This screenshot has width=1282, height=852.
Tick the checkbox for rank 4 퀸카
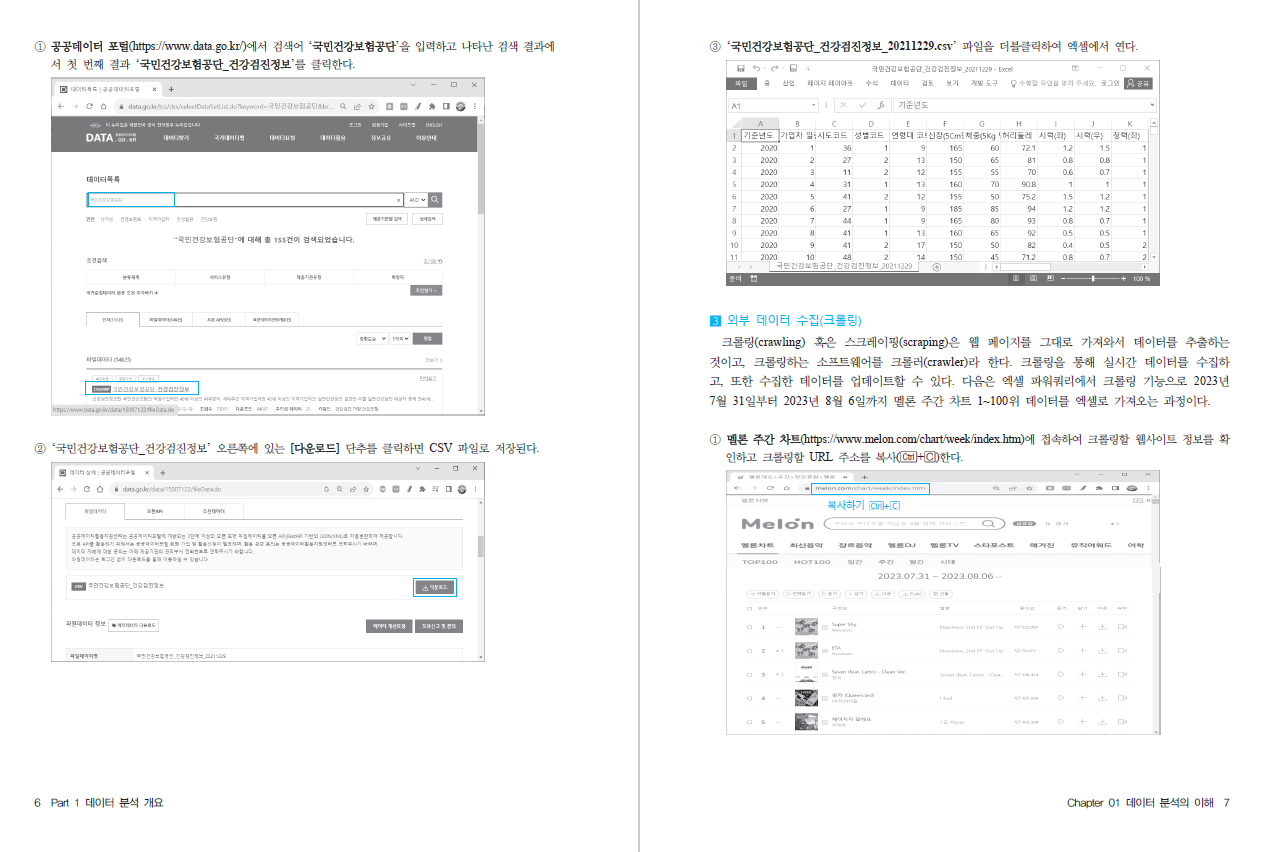tap(749, 698)
